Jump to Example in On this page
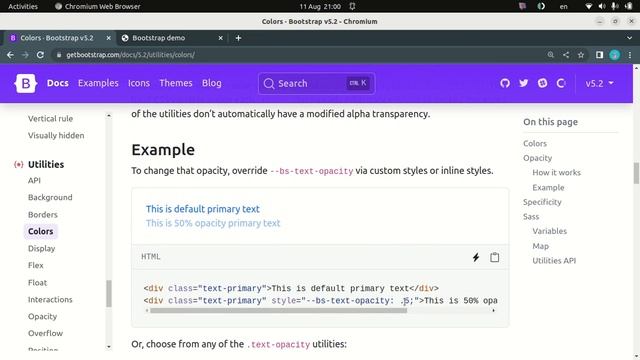 click(548, 187)
